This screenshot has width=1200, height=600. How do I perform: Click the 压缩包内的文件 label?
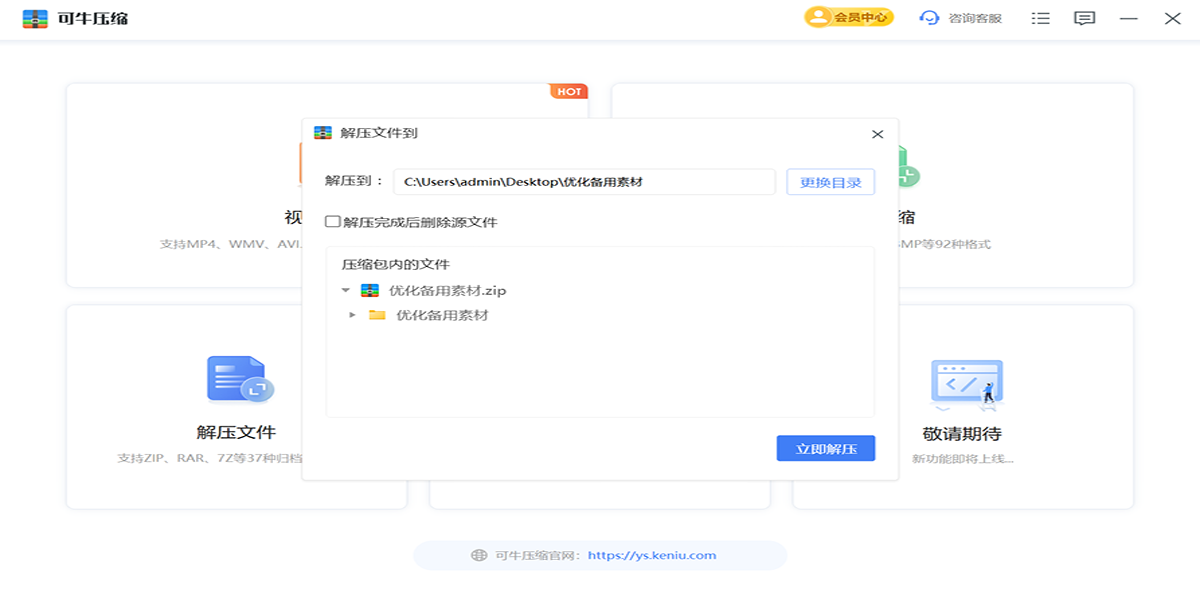[396, 265]
